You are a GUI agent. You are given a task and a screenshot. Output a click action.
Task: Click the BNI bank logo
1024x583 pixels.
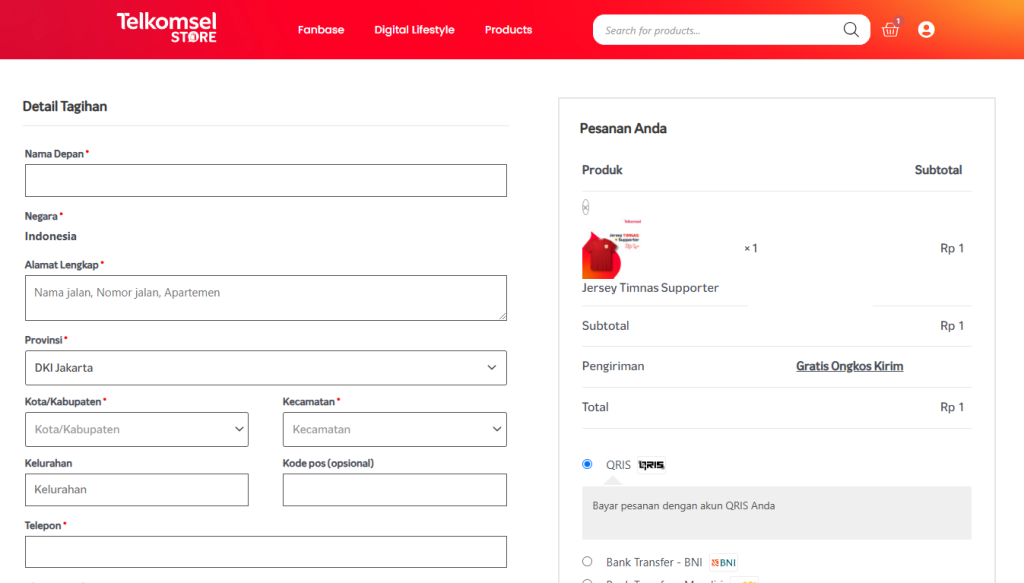click(x=724, y=563)
